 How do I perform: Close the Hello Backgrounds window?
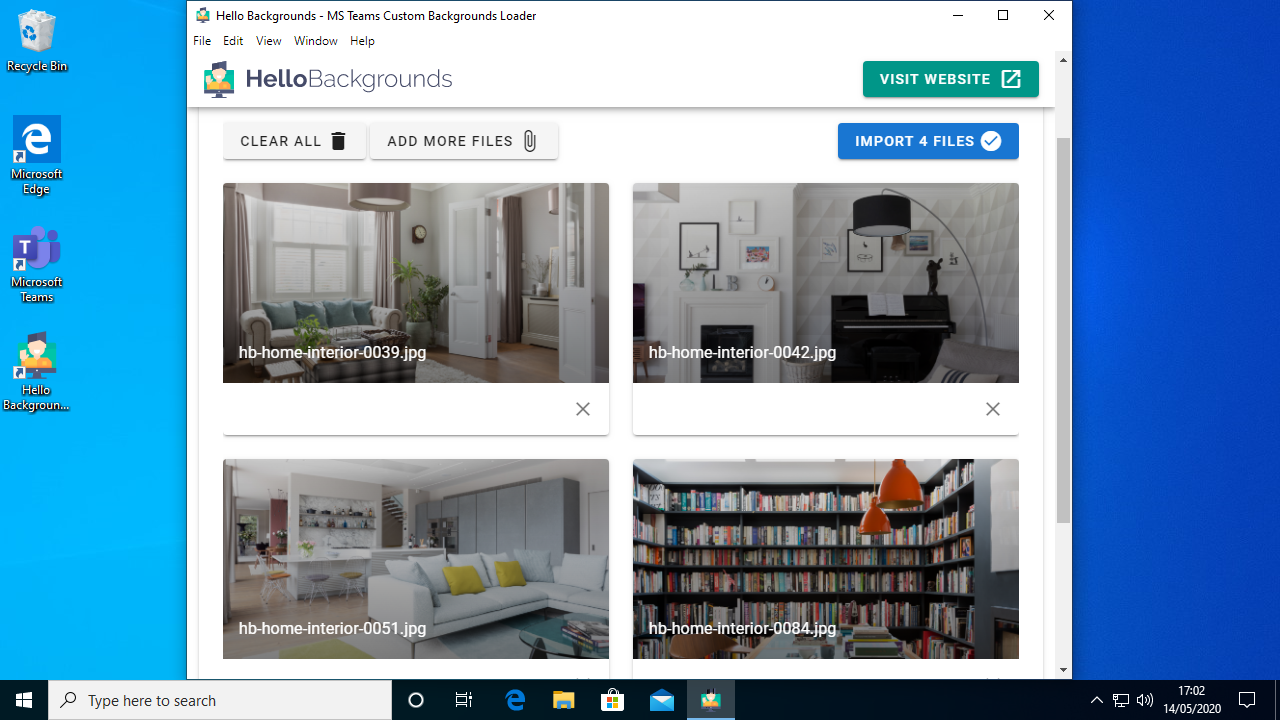point(1049,15)
